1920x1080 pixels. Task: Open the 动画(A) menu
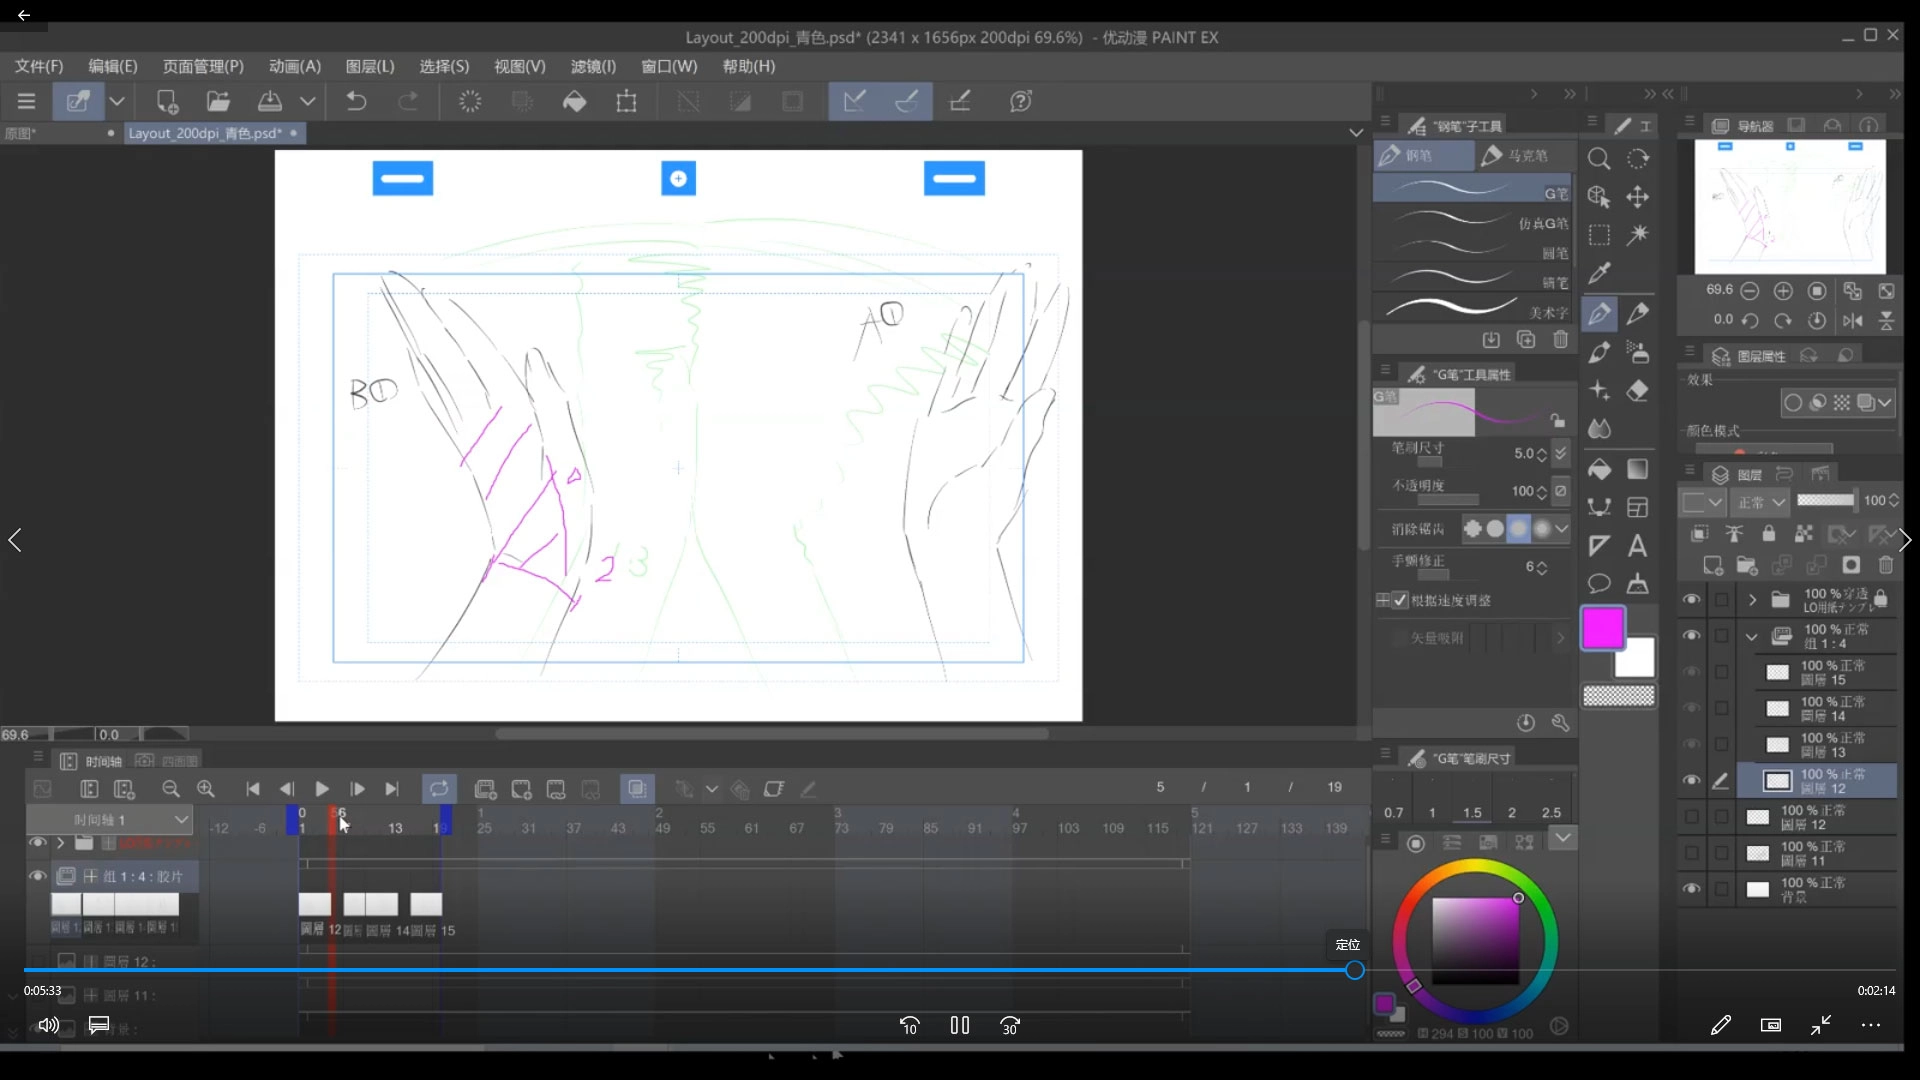pos(294,66)
